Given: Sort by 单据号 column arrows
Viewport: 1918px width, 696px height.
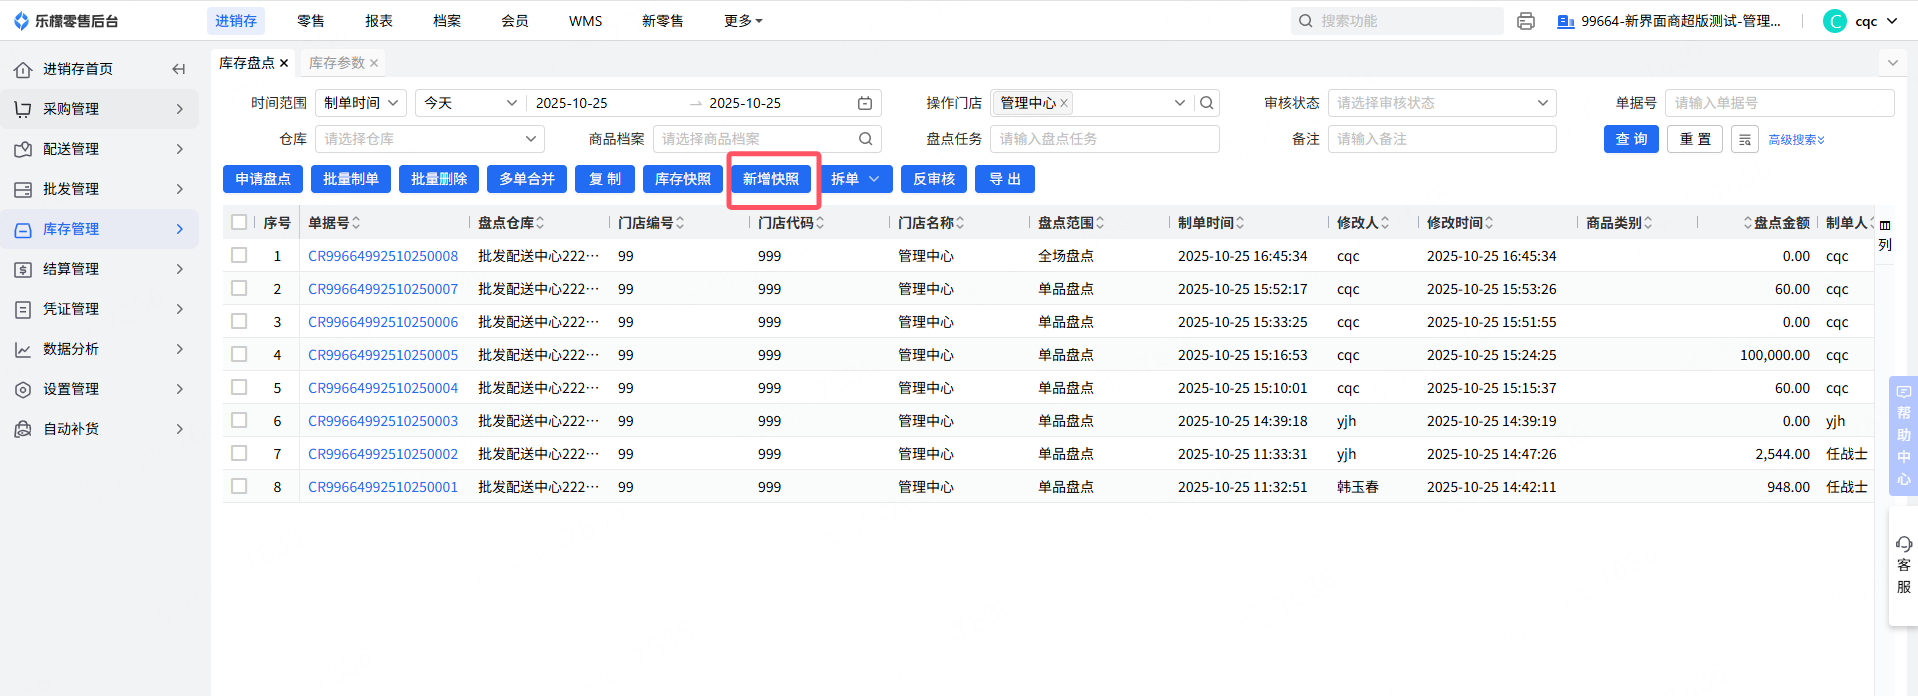Looking at the screenshot, I should point(356,223).
